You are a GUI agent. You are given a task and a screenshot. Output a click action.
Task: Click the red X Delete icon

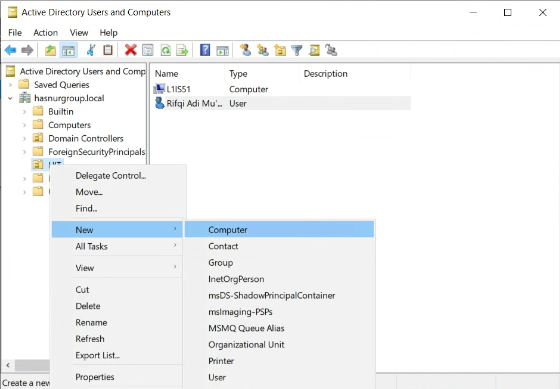point(131,50)
